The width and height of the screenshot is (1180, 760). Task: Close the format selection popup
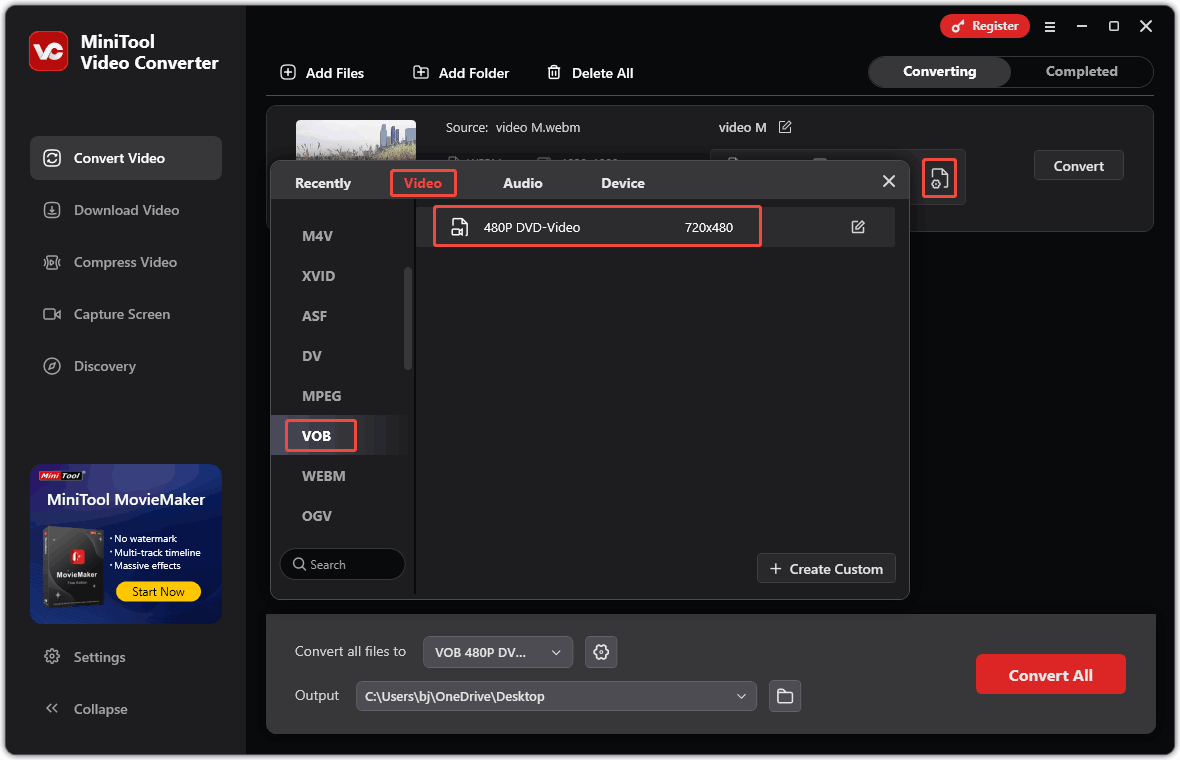click(889, 181)
